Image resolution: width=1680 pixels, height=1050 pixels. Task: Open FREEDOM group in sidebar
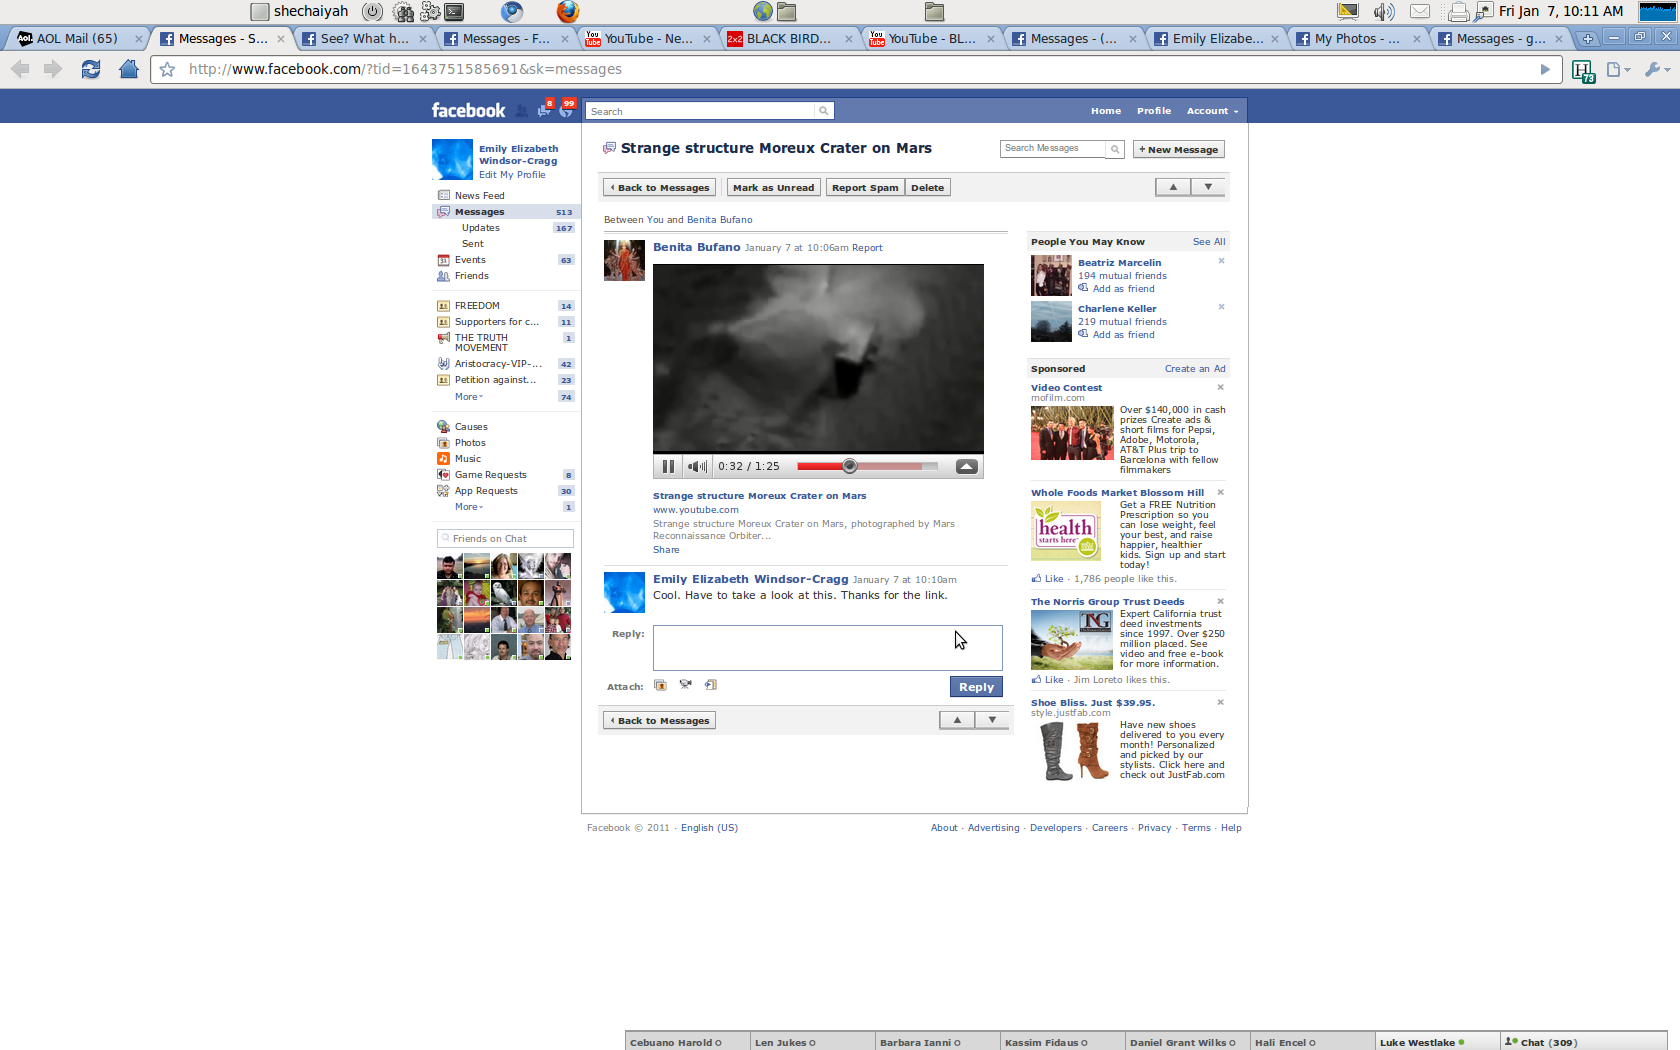coord(477,306)
